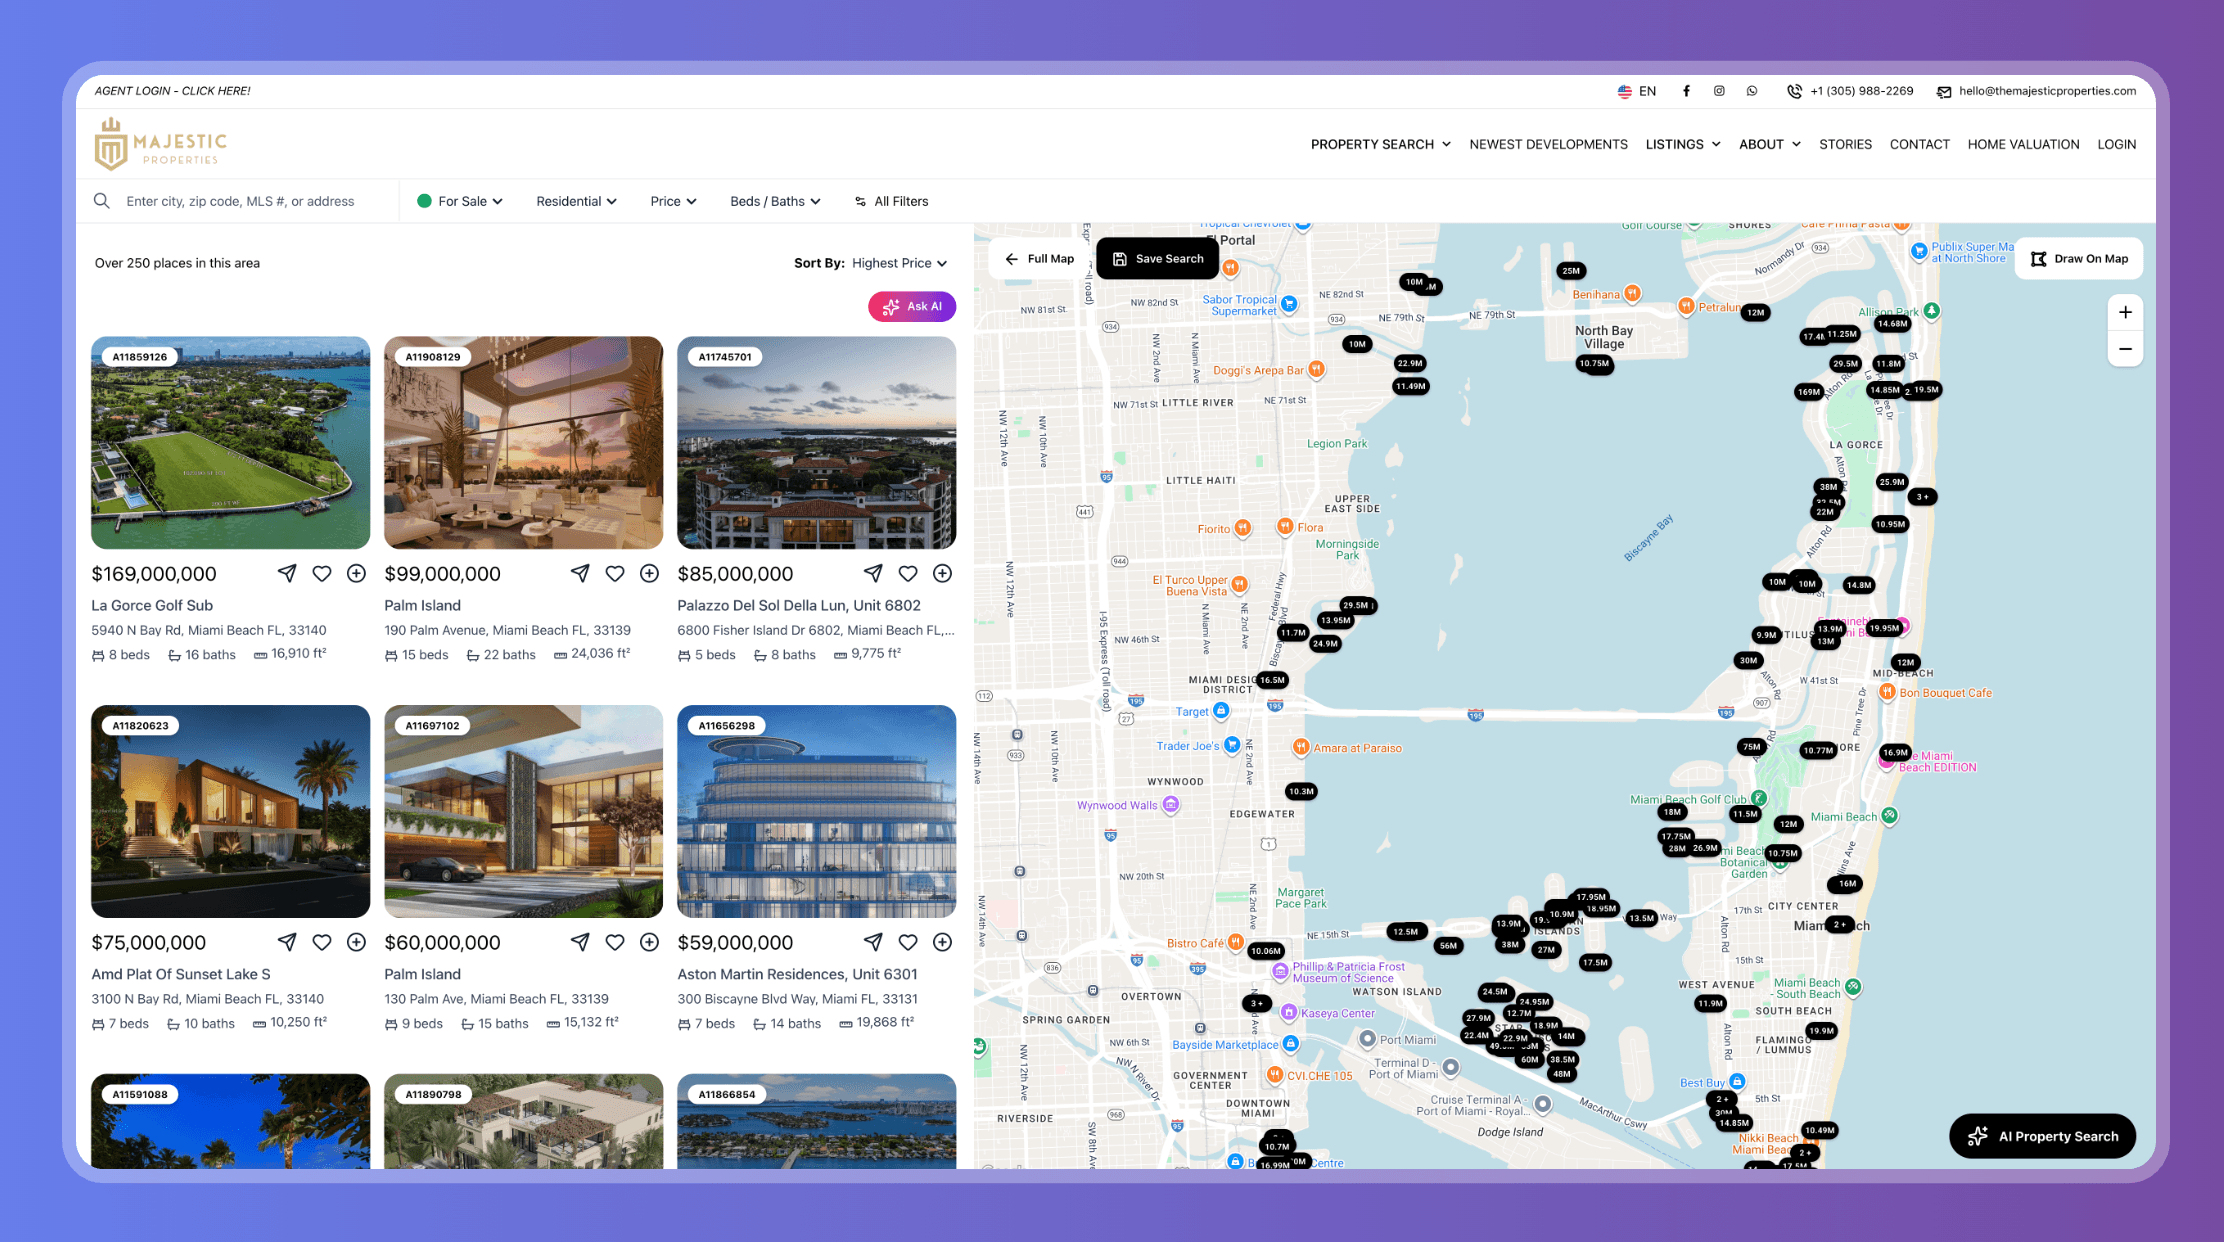Launch AI Property Search

(2042, 1136)
